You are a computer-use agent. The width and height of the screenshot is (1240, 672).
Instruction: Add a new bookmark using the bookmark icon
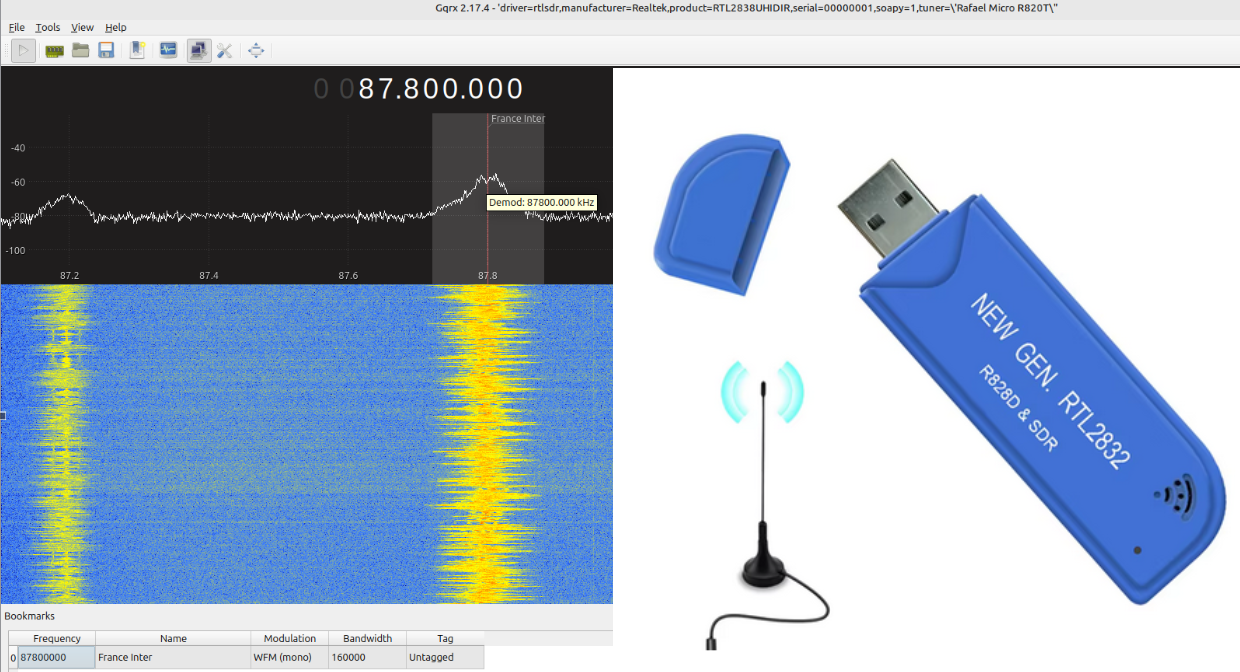tap(136, 50)
